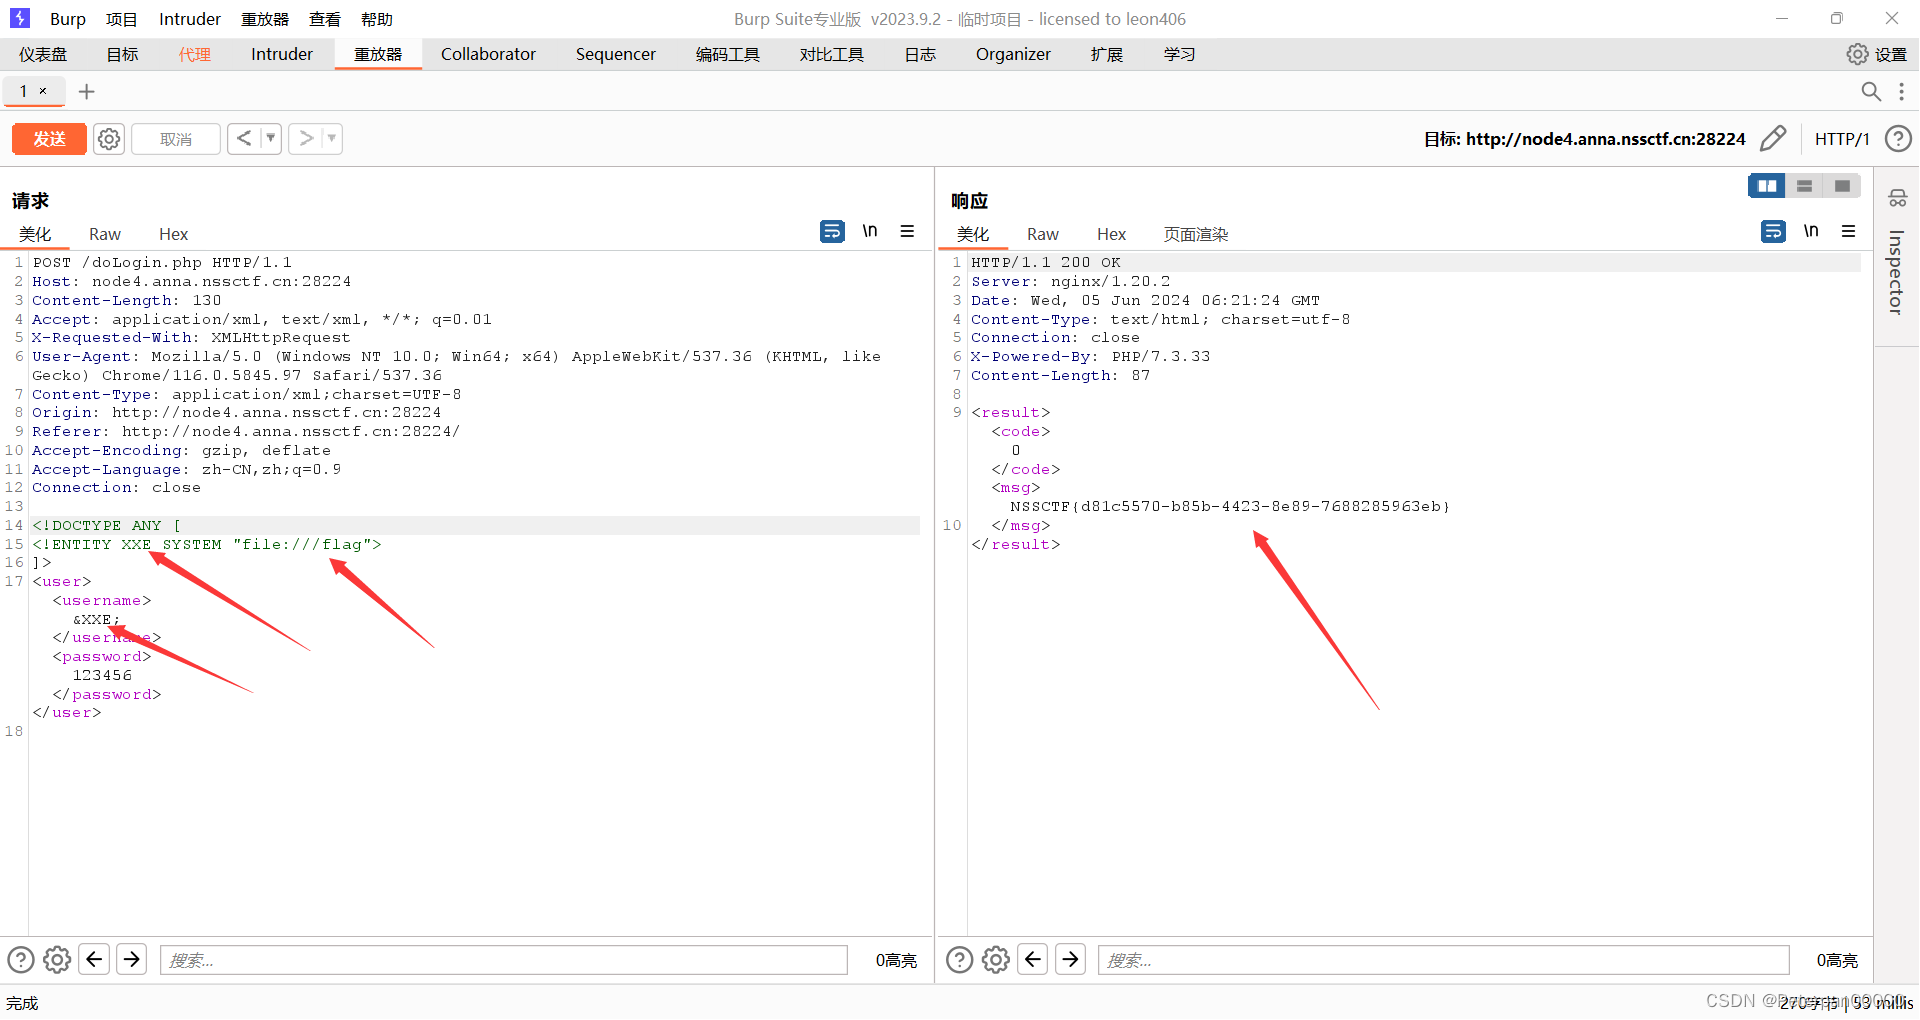
Task: Click the search magnifier on tab bar
Action: tap(1870, 91)
